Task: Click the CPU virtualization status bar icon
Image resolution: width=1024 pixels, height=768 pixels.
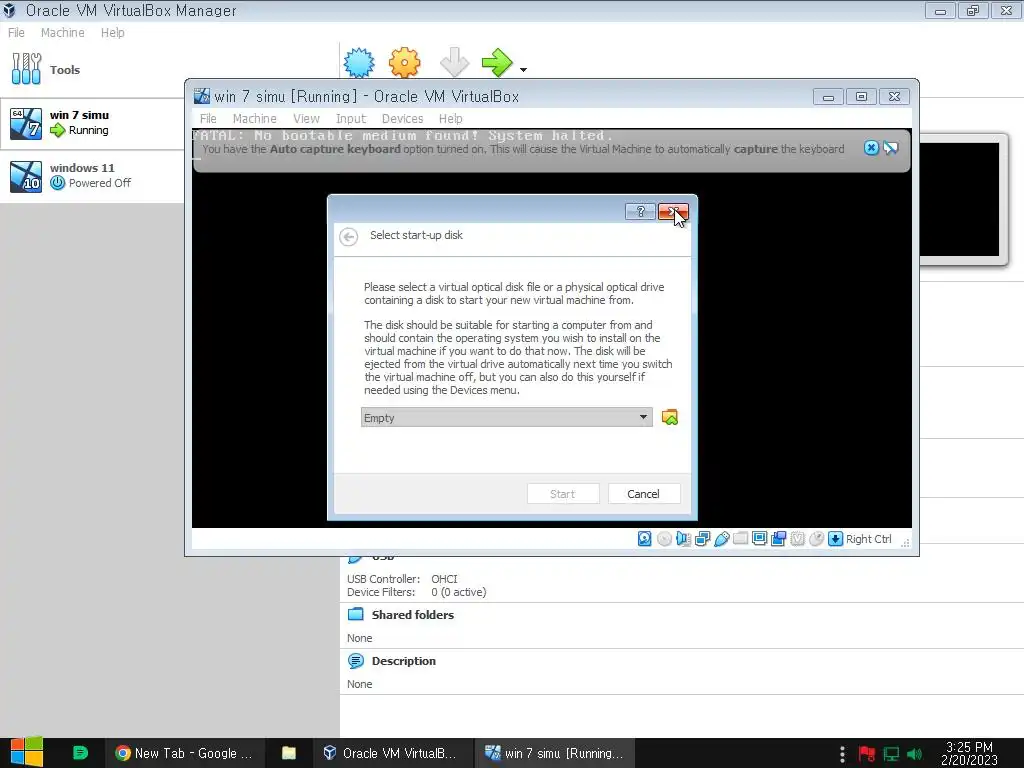Action: [x=797, y=539]
